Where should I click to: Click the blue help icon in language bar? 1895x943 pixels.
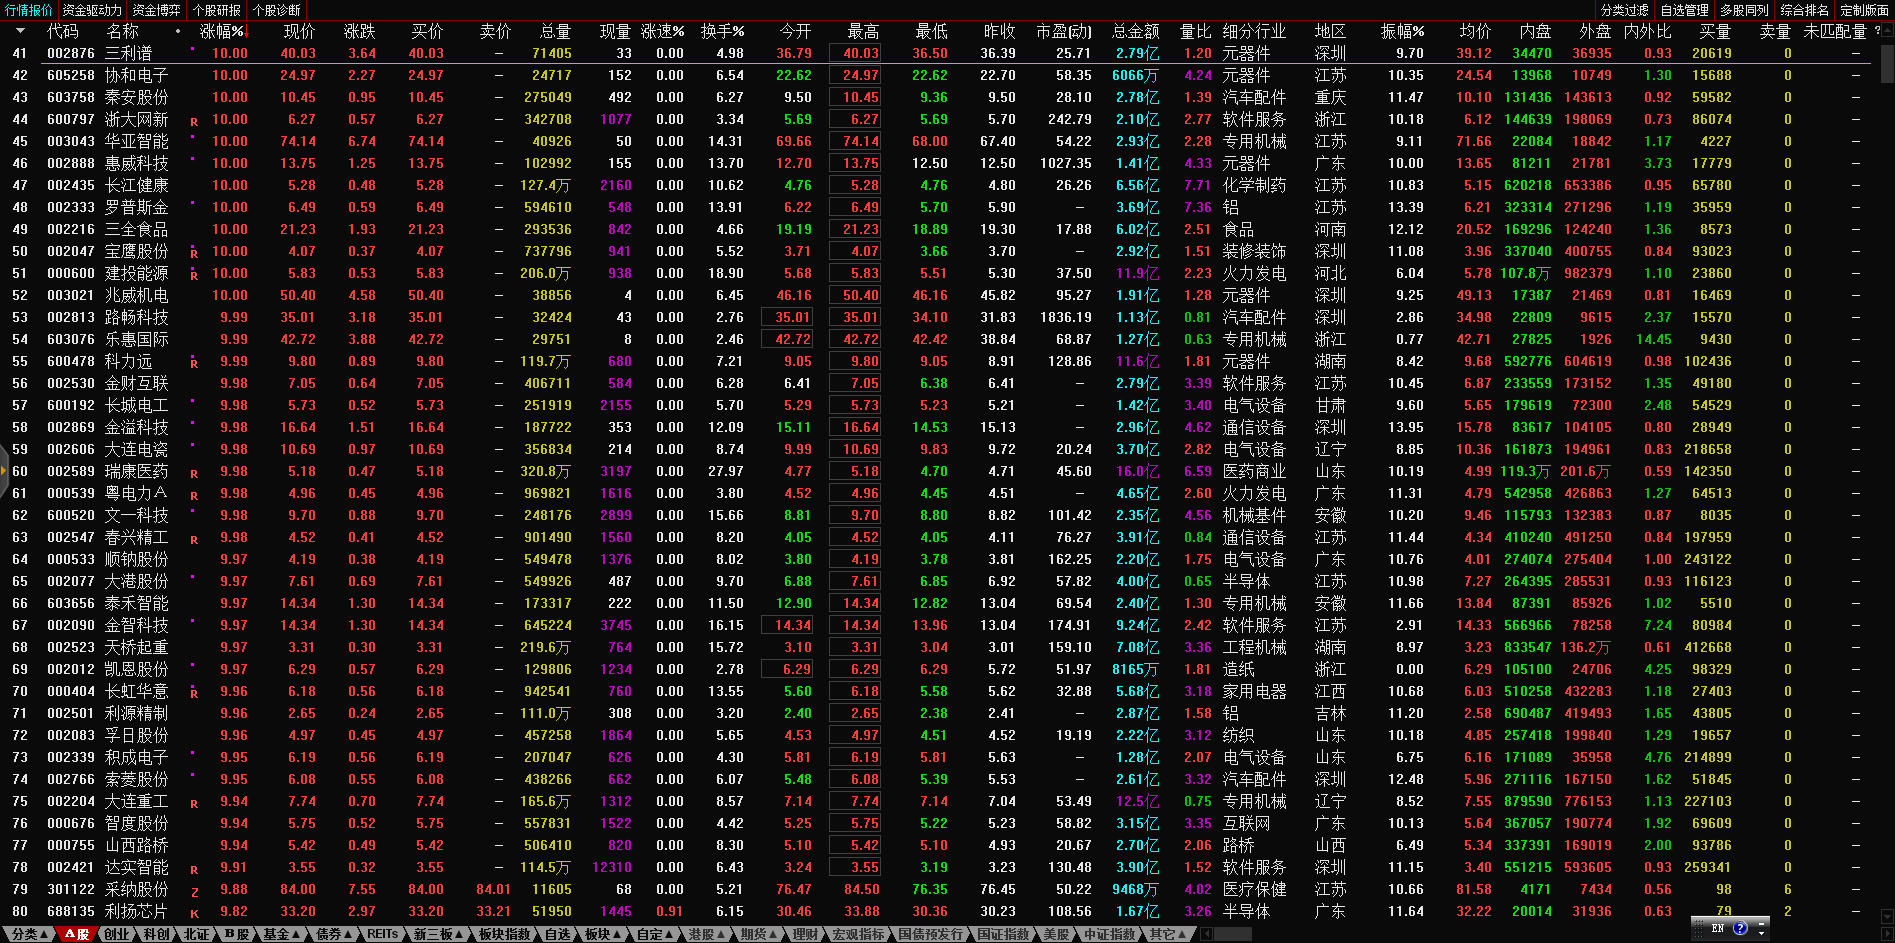click(x=1740, y=928)
